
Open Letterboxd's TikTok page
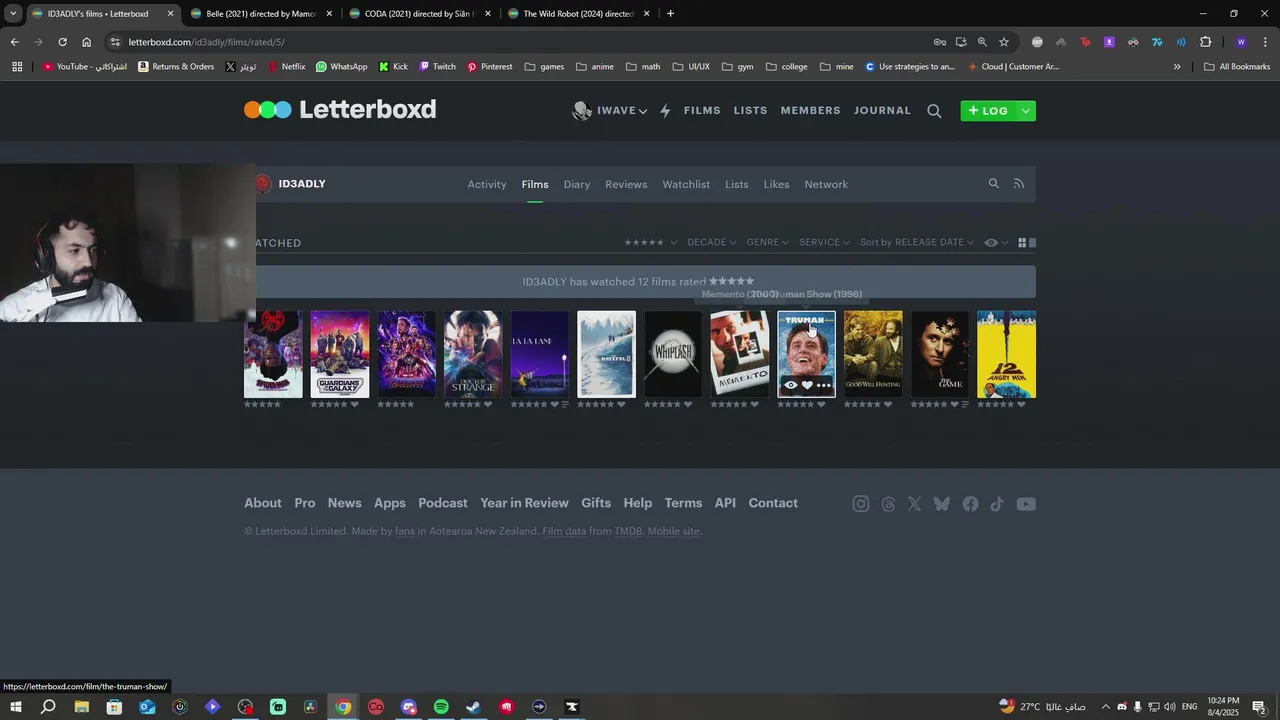997,504
